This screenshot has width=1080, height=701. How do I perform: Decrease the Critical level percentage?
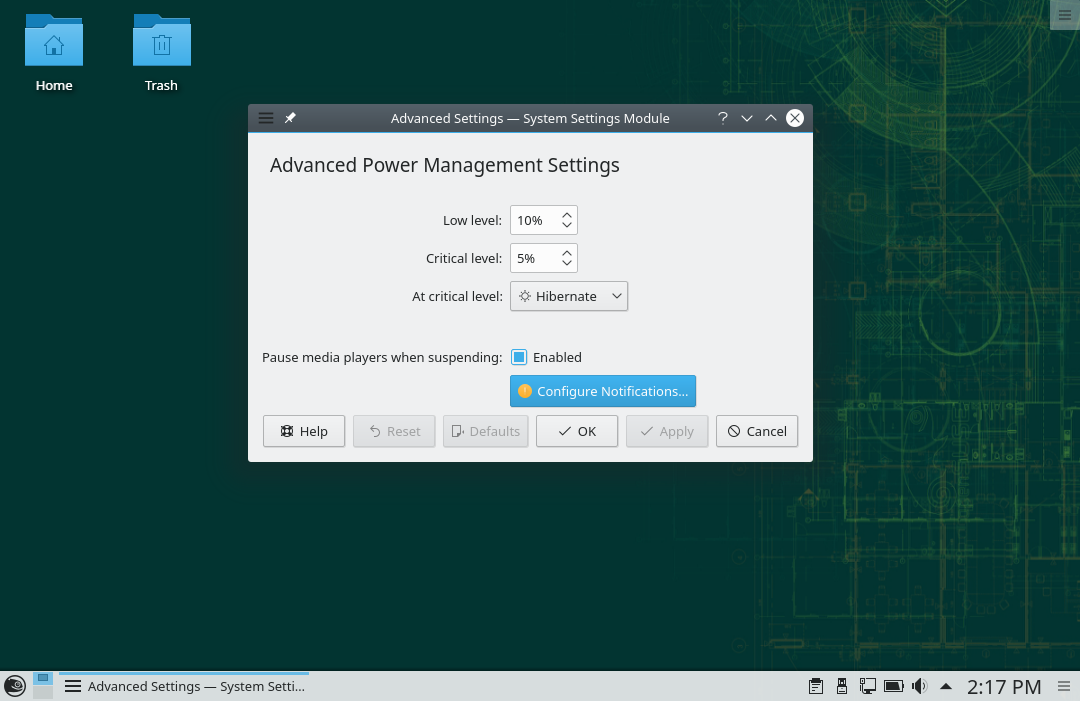point(567,264)
